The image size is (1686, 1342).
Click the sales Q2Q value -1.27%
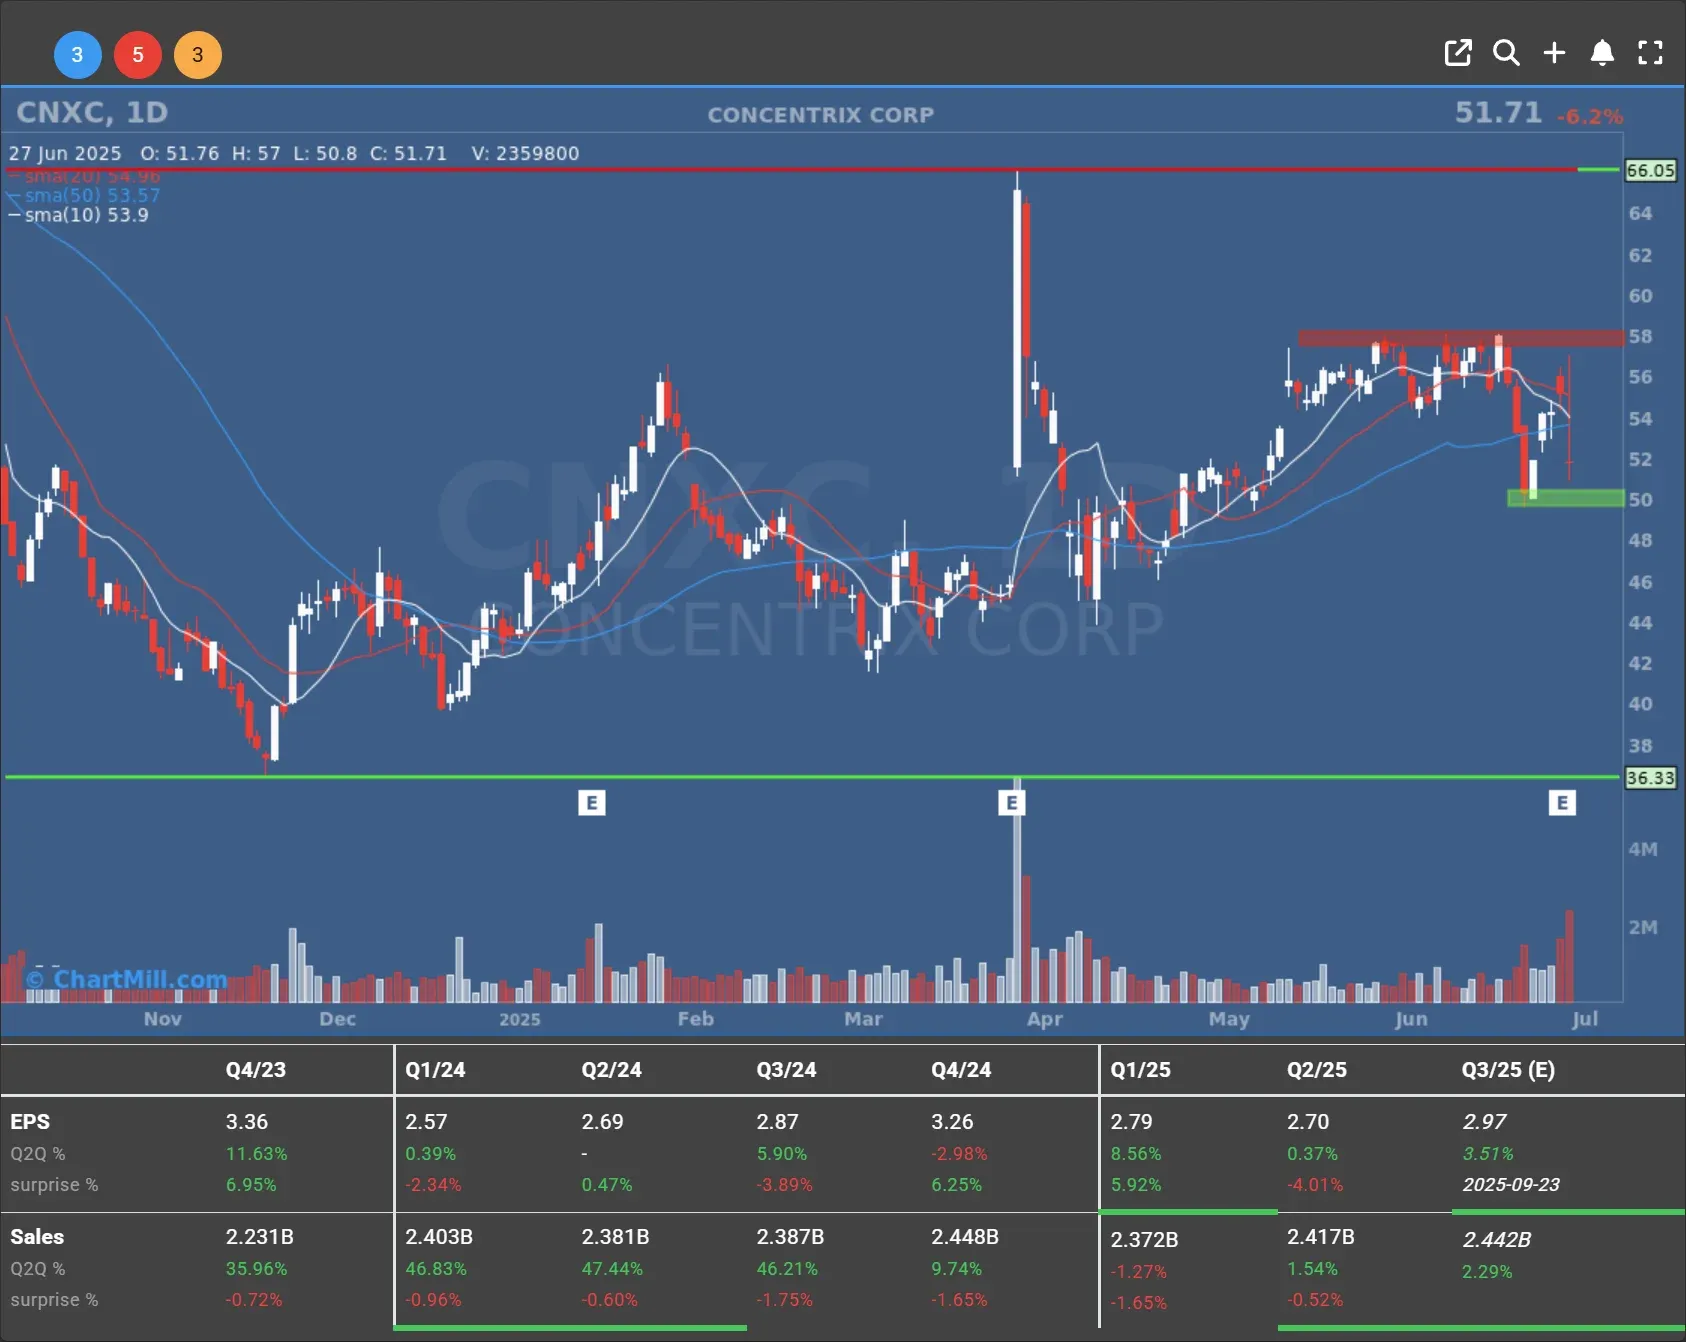(x=1138, y=1272)
